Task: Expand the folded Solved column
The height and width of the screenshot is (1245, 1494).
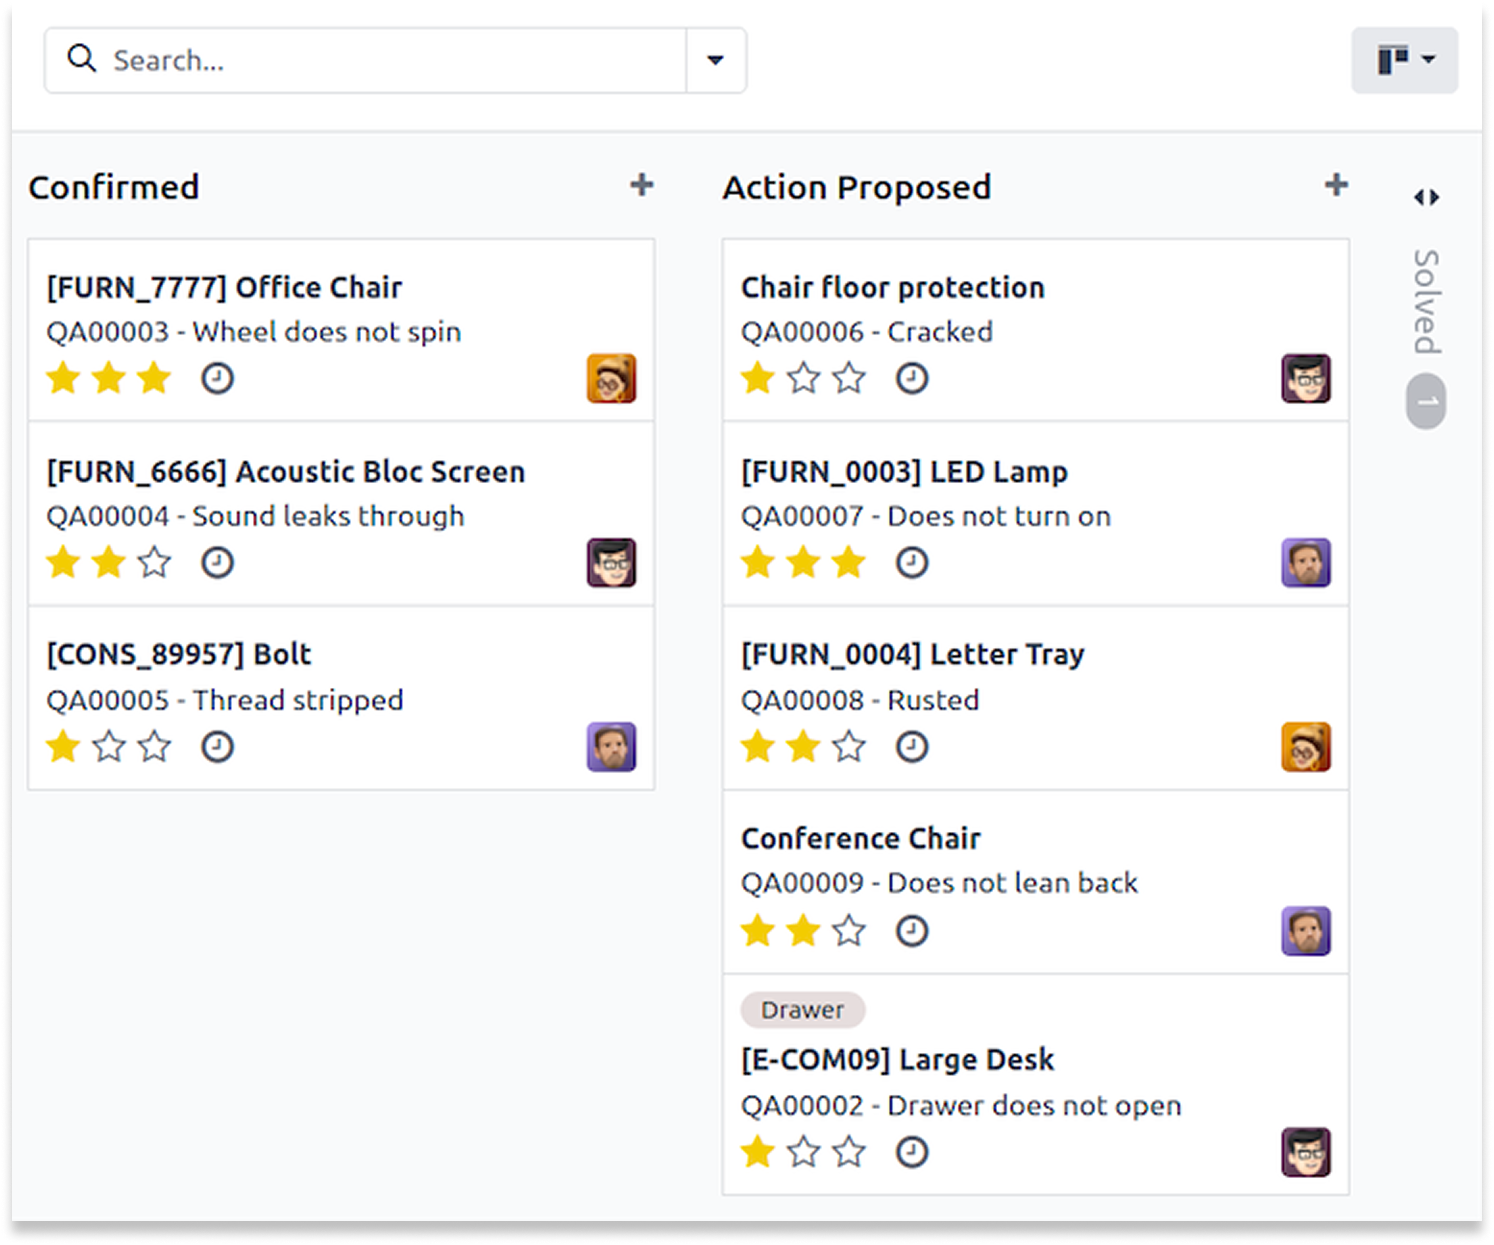Action: 1426,197
